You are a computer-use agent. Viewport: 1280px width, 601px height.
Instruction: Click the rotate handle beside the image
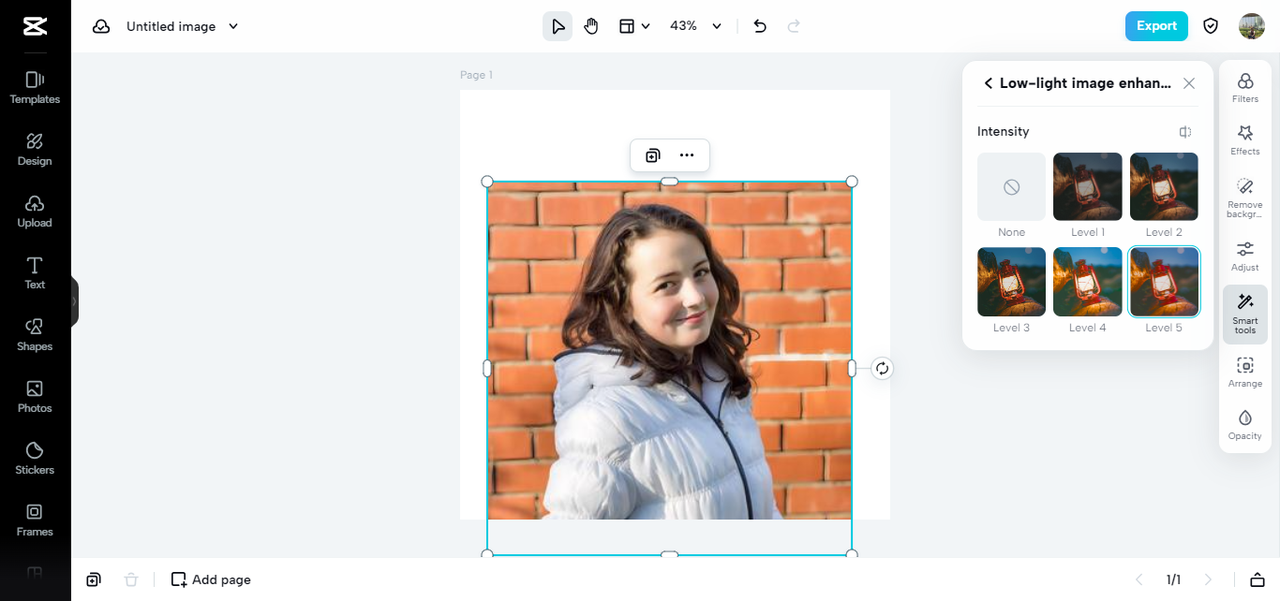pyautogui.click(x=882, y=368)
